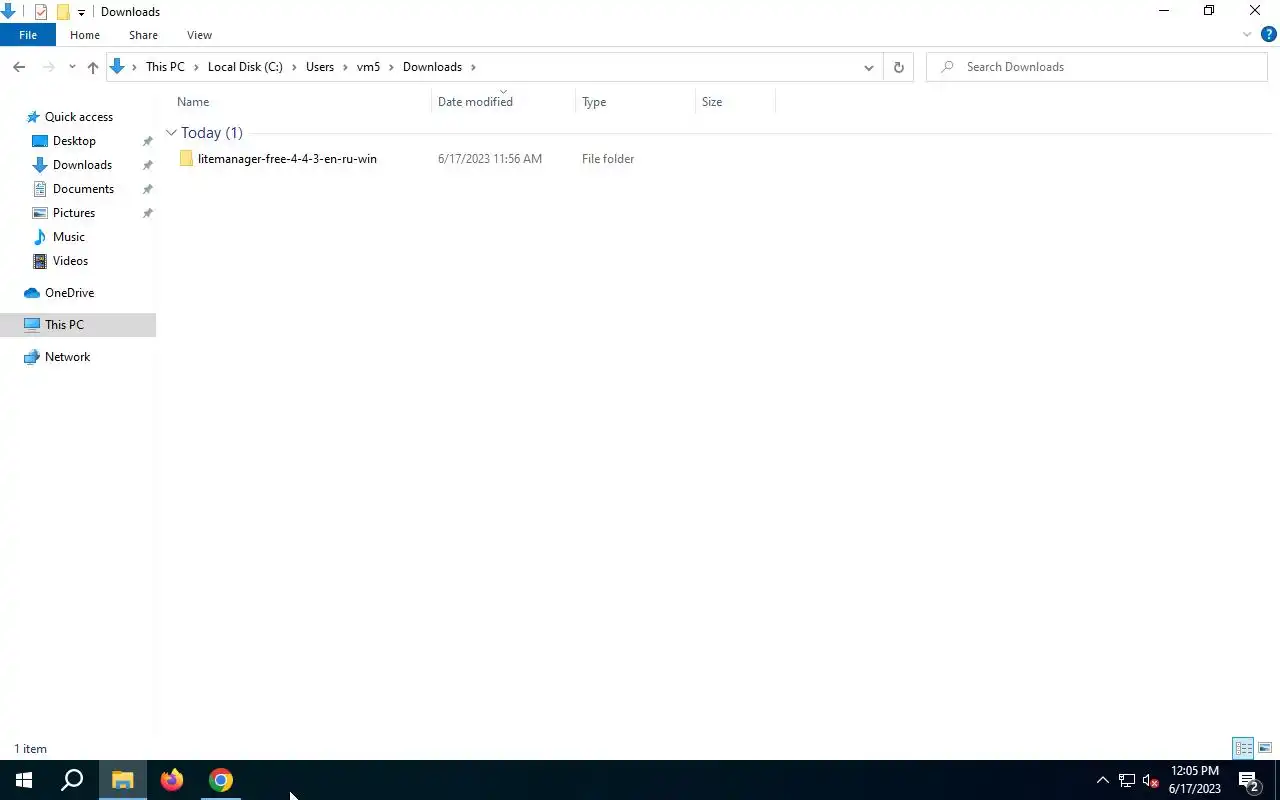Open the View ribbon tab
1280x800 pixels.
point(199,35)
